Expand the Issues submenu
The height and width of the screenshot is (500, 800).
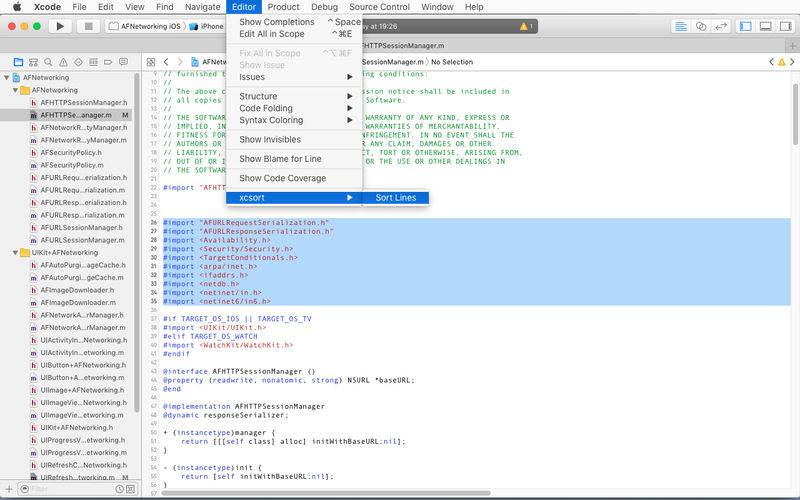(x=294, y=77)
